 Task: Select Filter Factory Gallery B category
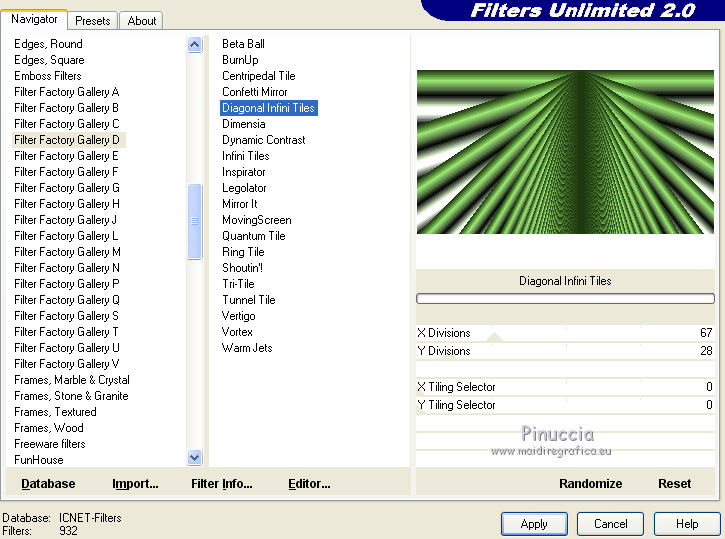coord(66,108)
